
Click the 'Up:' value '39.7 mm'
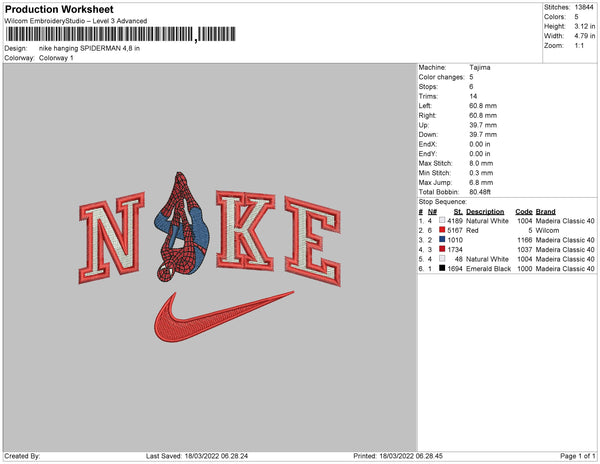click(483, 125)
